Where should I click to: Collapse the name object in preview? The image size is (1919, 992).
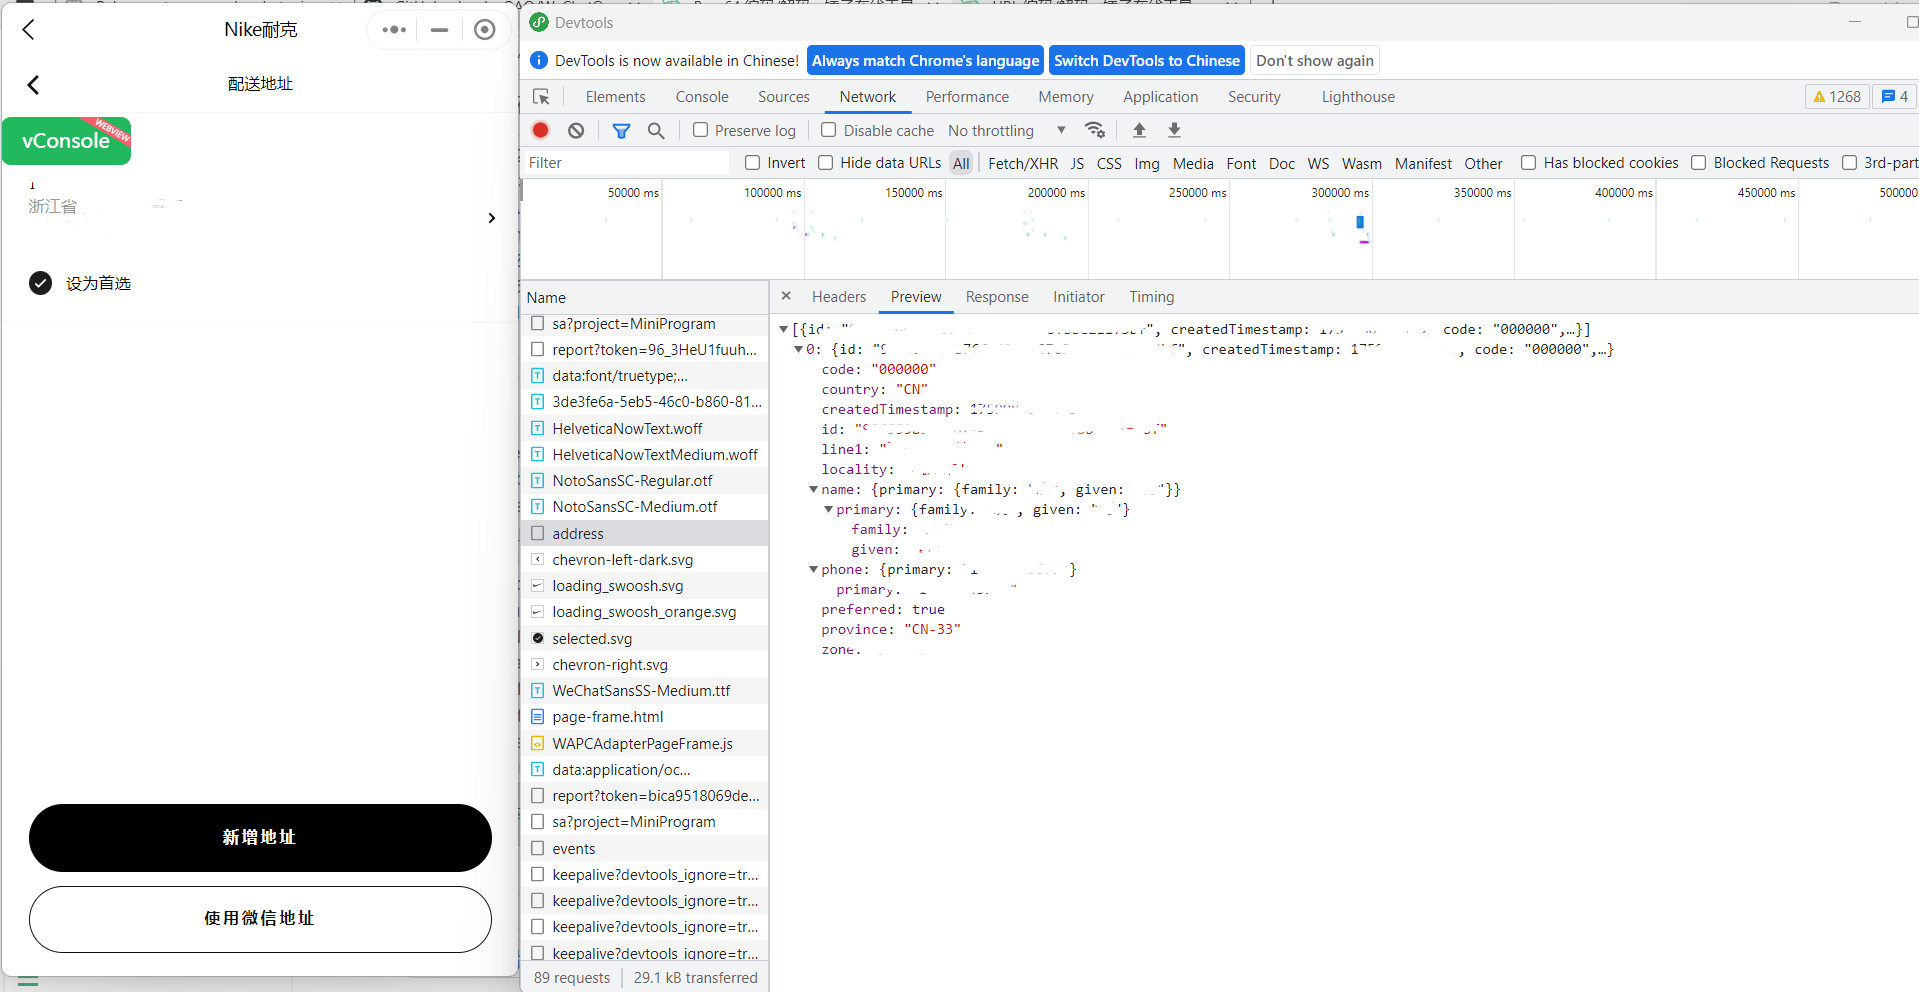[x=813, y=489]
